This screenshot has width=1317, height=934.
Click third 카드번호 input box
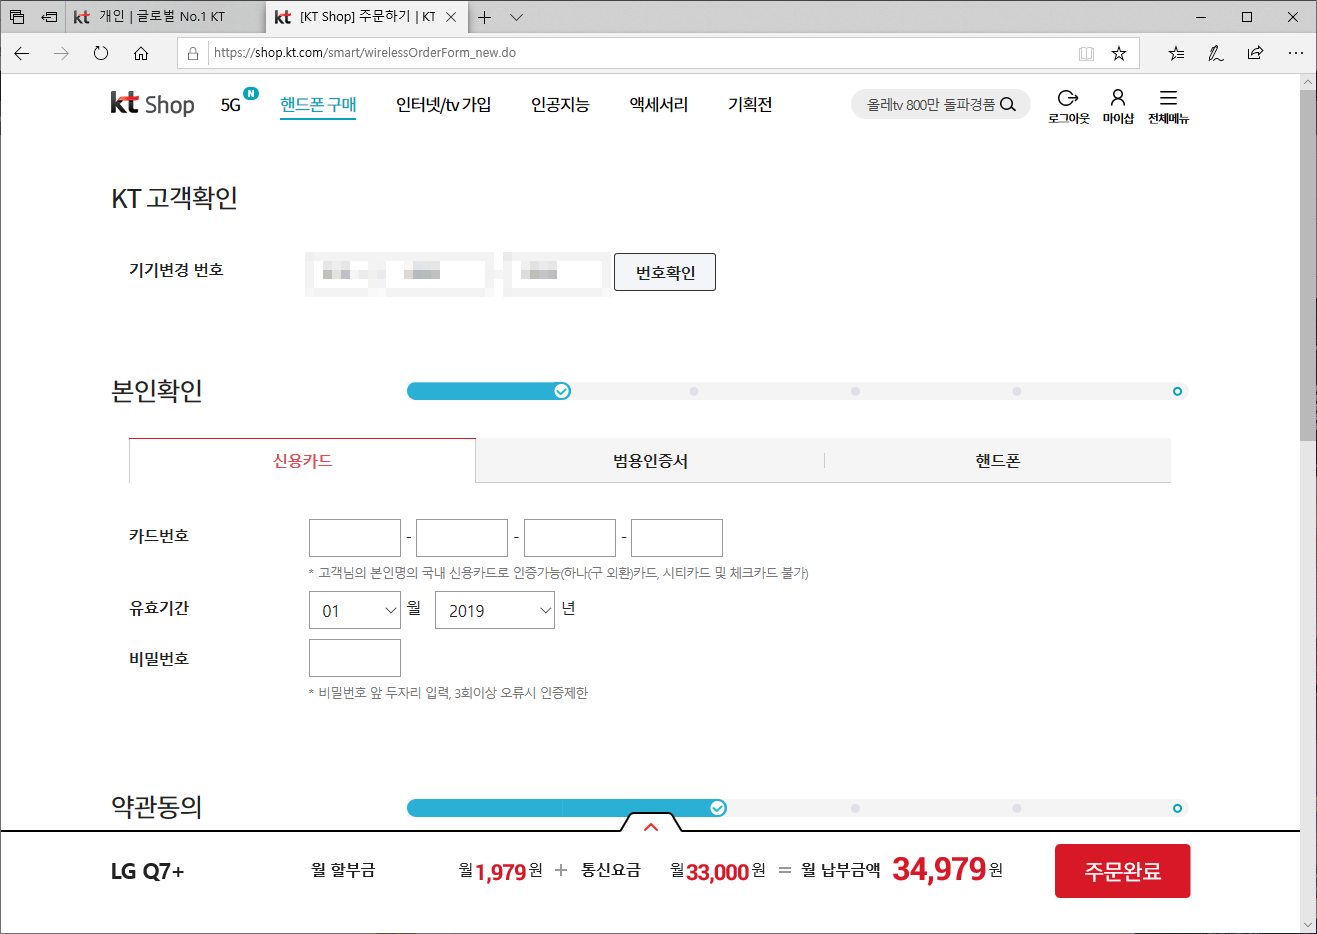(570, 538)
